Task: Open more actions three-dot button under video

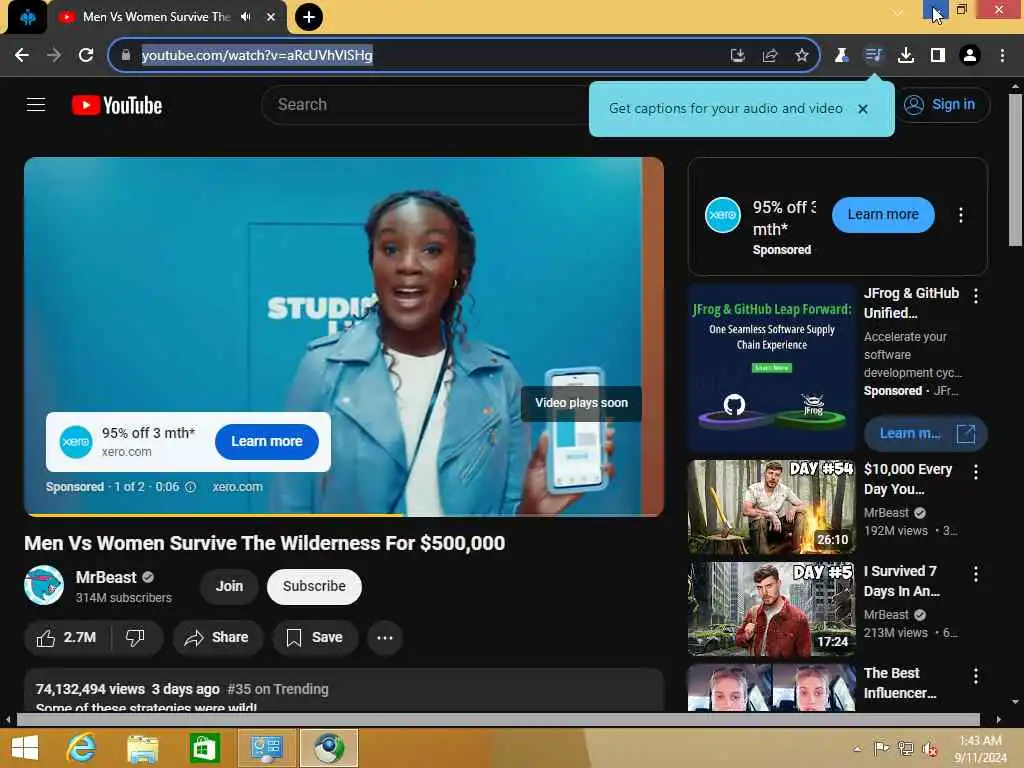Action: pyautogui.click(x=385, y=637)
